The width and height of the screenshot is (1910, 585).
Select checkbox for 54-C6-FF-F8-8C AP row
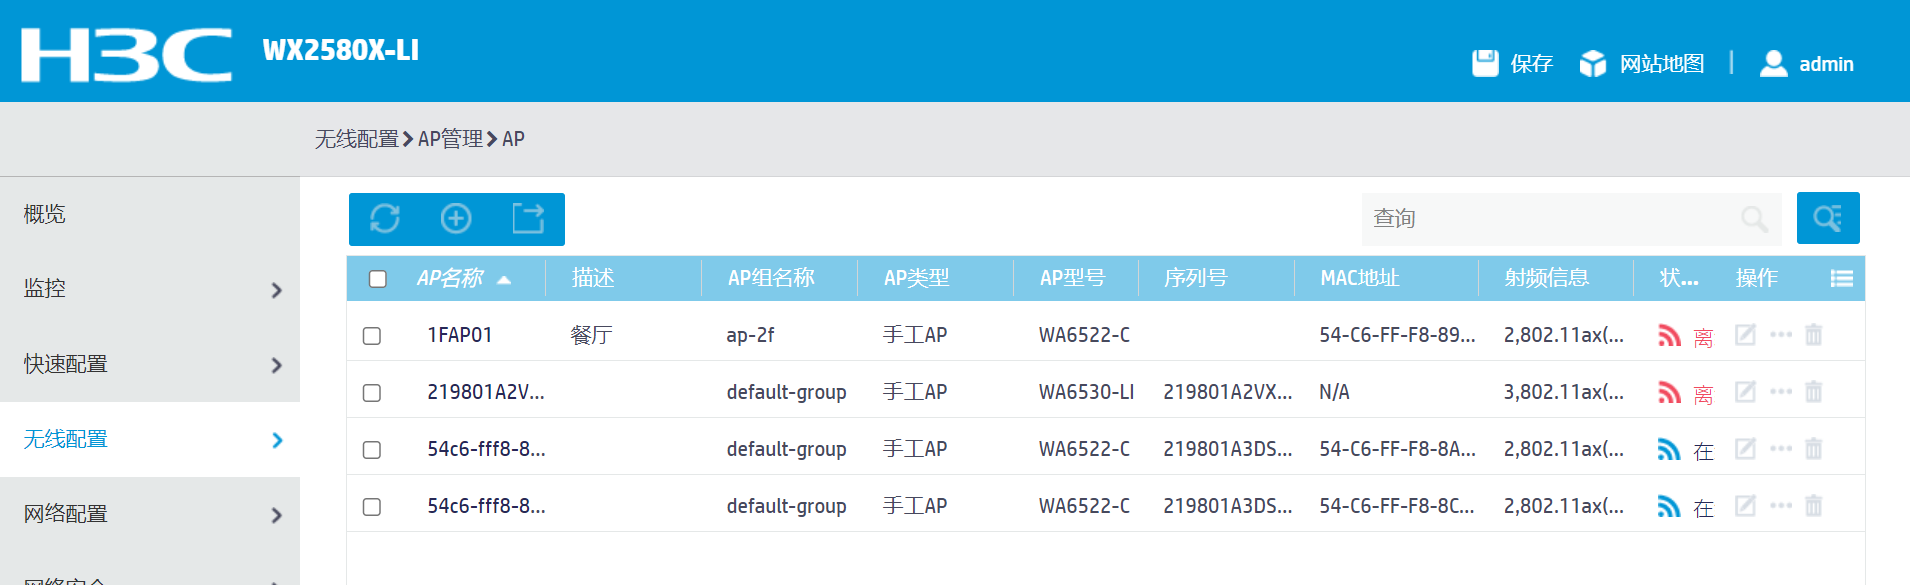[x=372, y=507]
